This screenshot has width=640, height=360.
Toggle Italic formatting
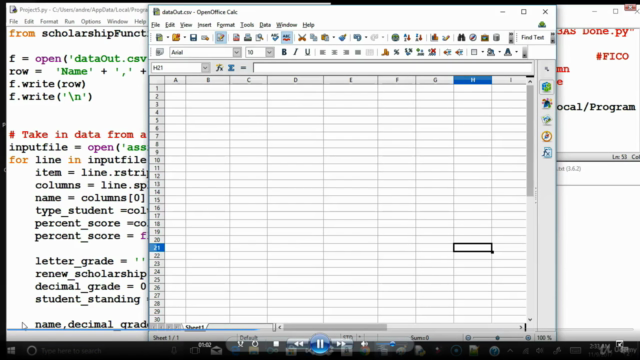pyautogui.click(x=296, y=52)
